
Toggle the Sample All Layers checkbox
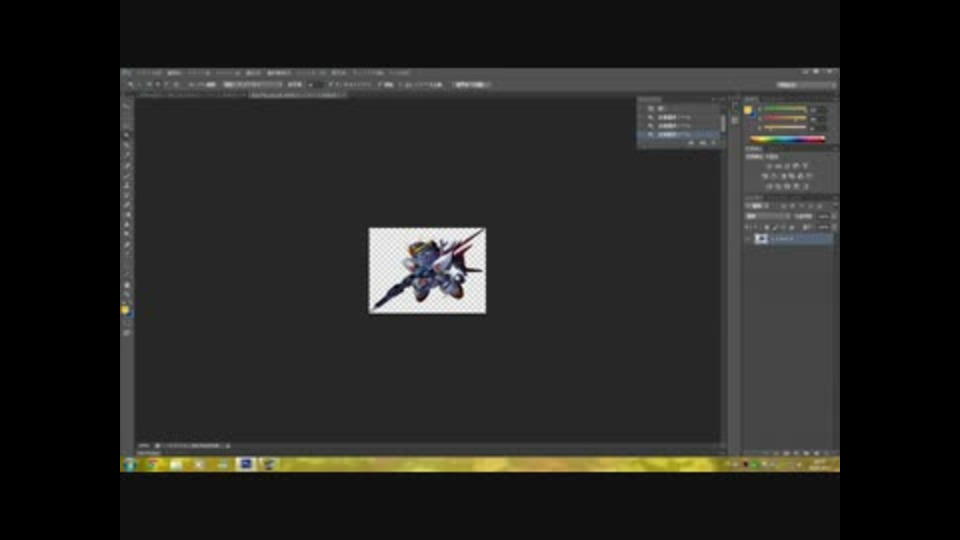[x=400, y=84]
